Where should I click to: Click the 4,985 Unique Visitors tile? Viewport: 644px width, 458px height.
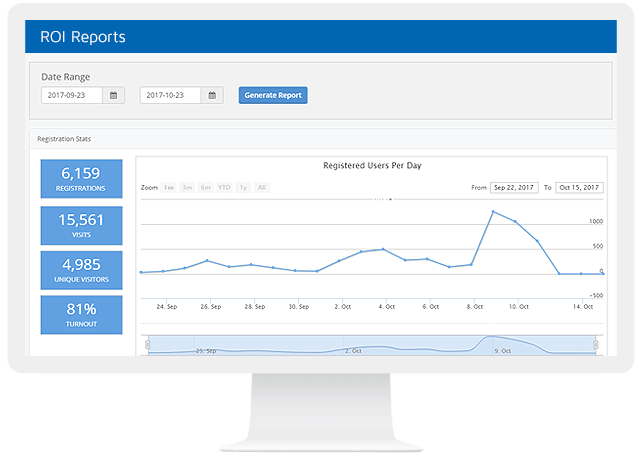[81, 270]
